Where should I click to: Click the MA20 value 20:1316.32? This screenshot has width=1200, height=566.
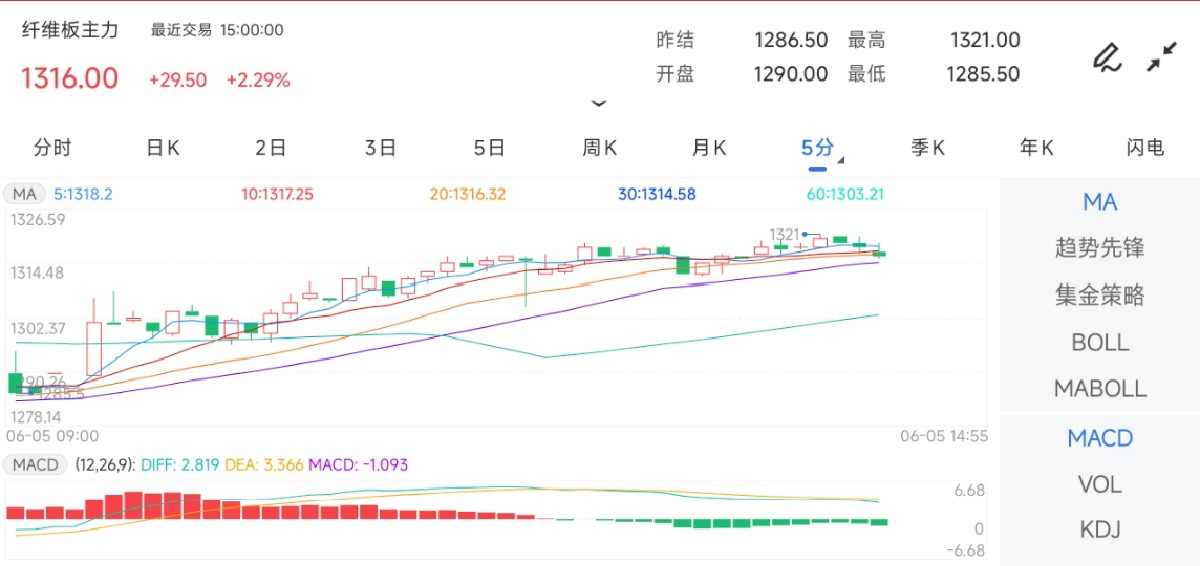[468, 194]
